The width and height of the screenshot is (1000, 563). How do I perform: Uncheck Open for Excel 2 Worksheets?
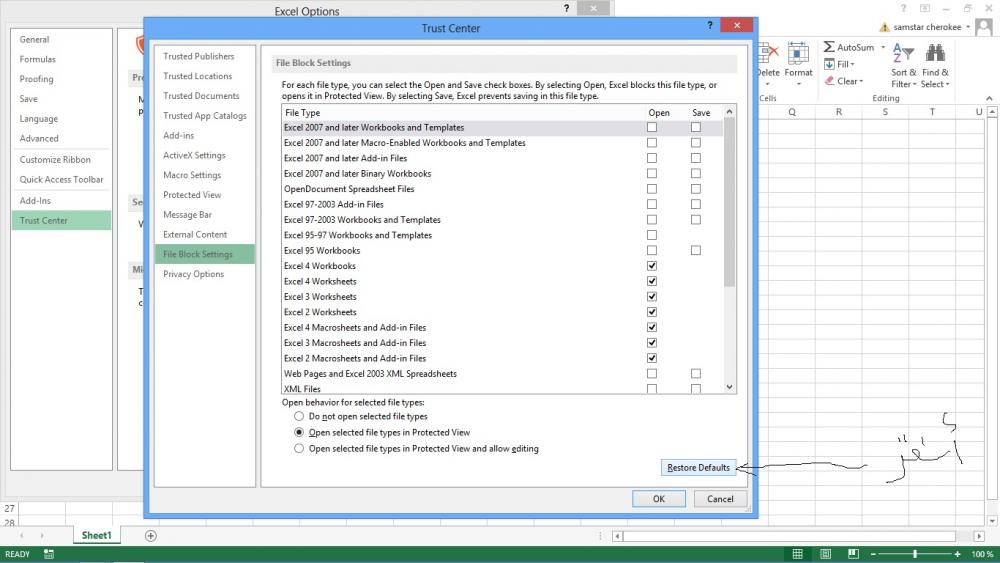pos(652,312)
